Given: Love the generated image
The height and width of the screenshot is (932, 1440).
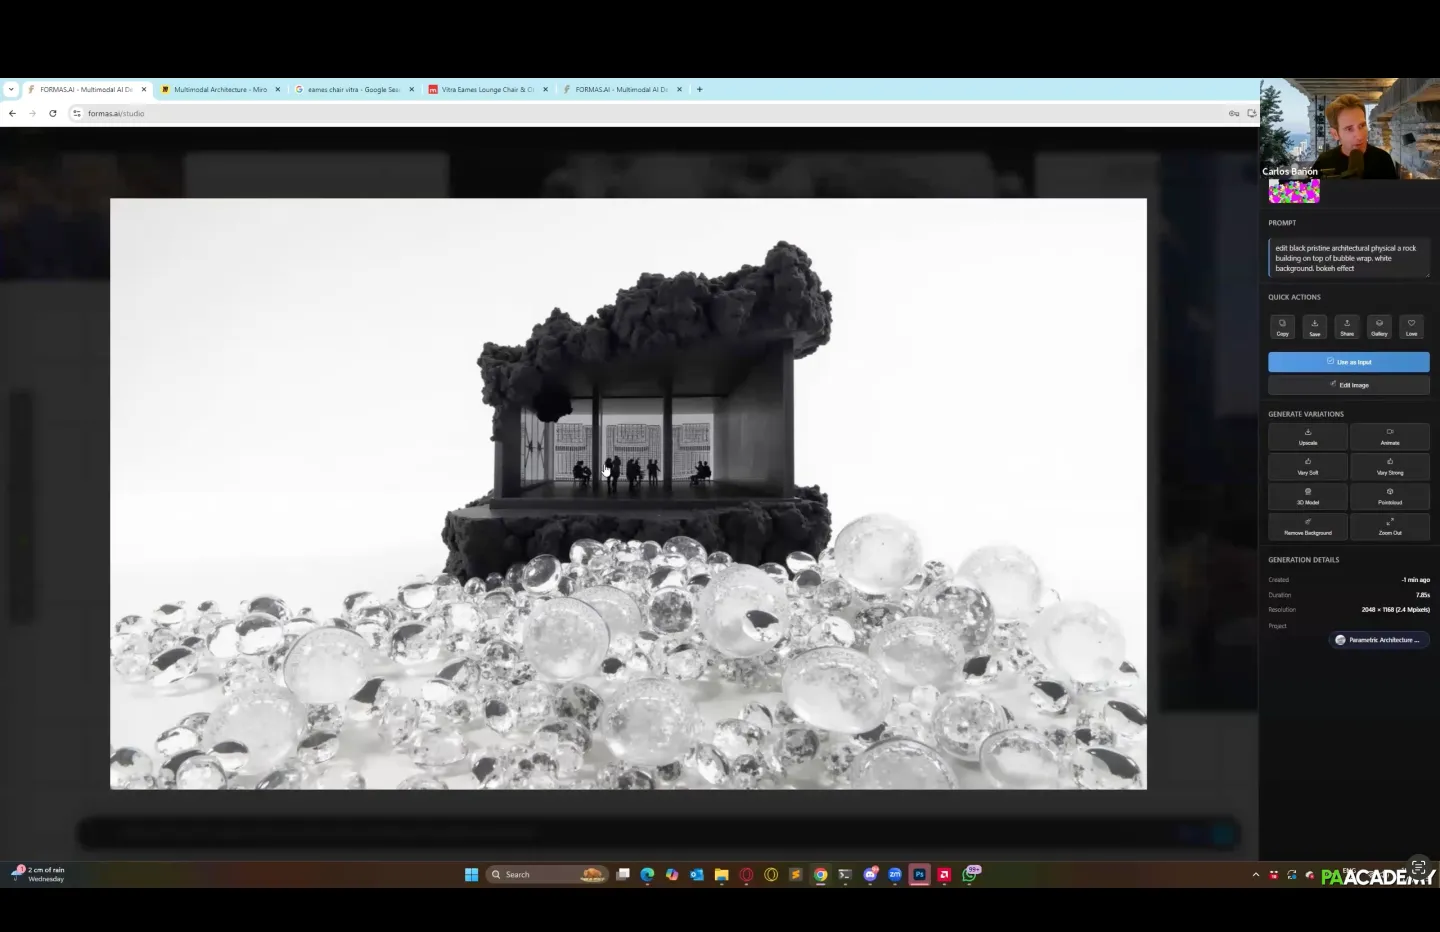Looking at the screenshot, I should (1411, 327).
